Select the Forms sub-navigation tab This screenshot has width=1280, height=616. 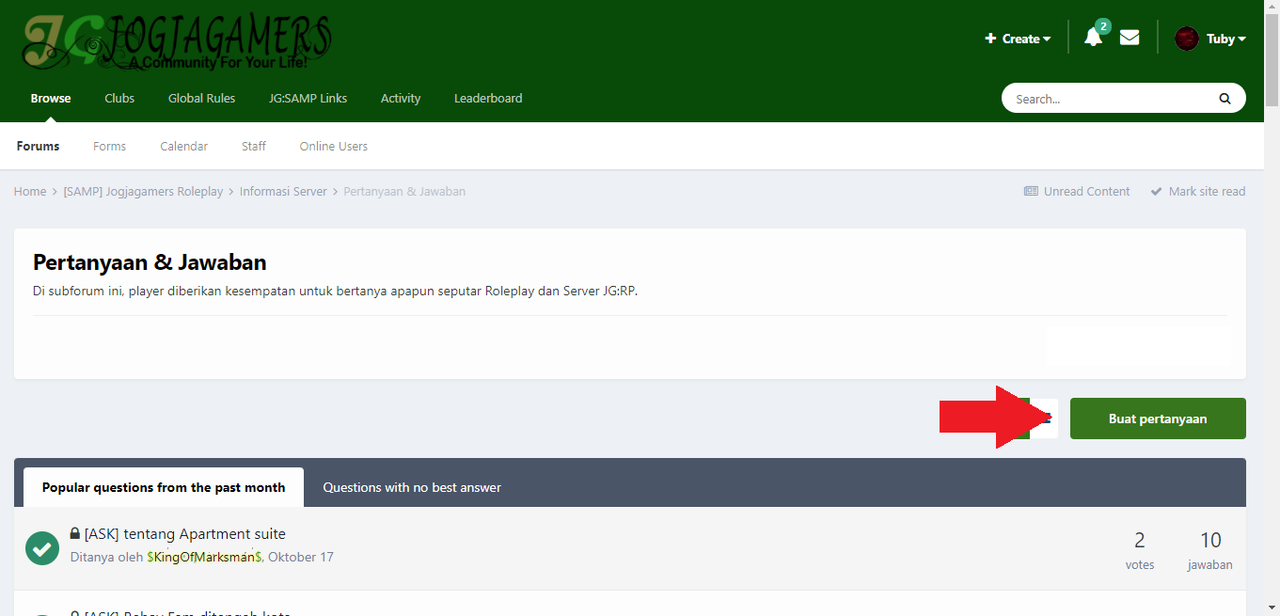coord(109,146)
